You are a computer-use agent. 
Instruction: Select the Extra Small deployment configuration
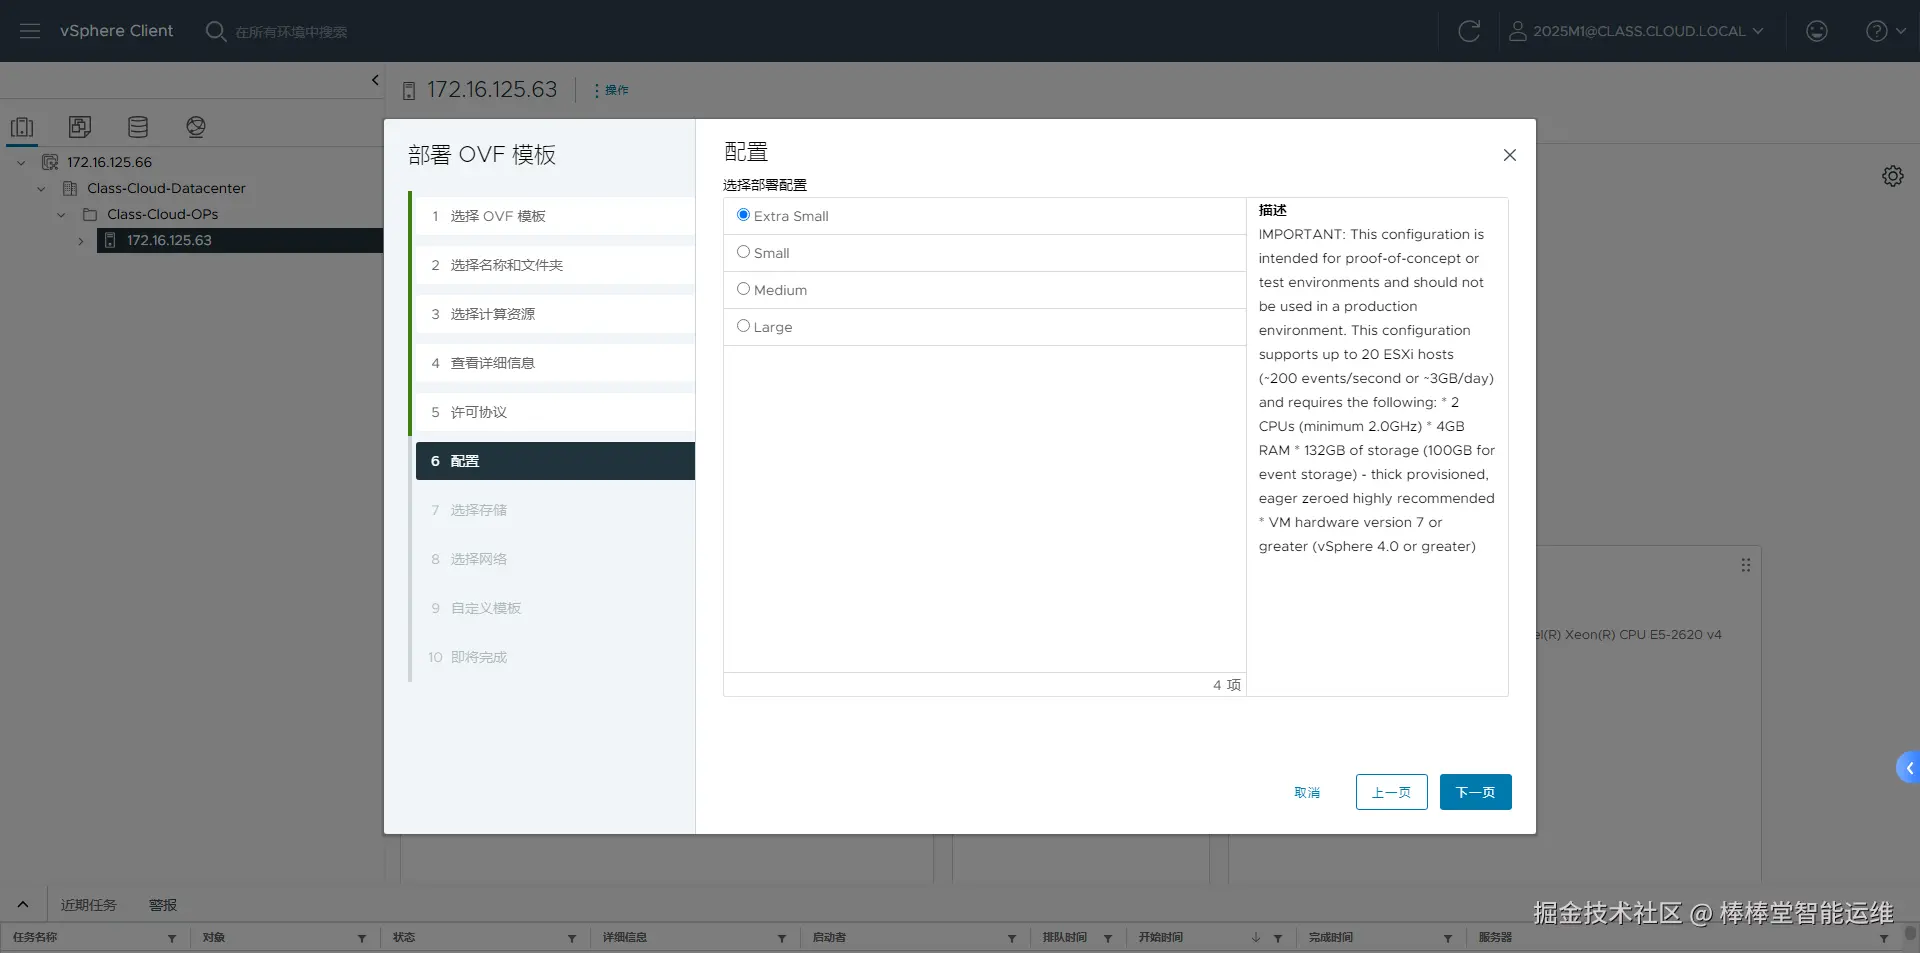[743, 215]
